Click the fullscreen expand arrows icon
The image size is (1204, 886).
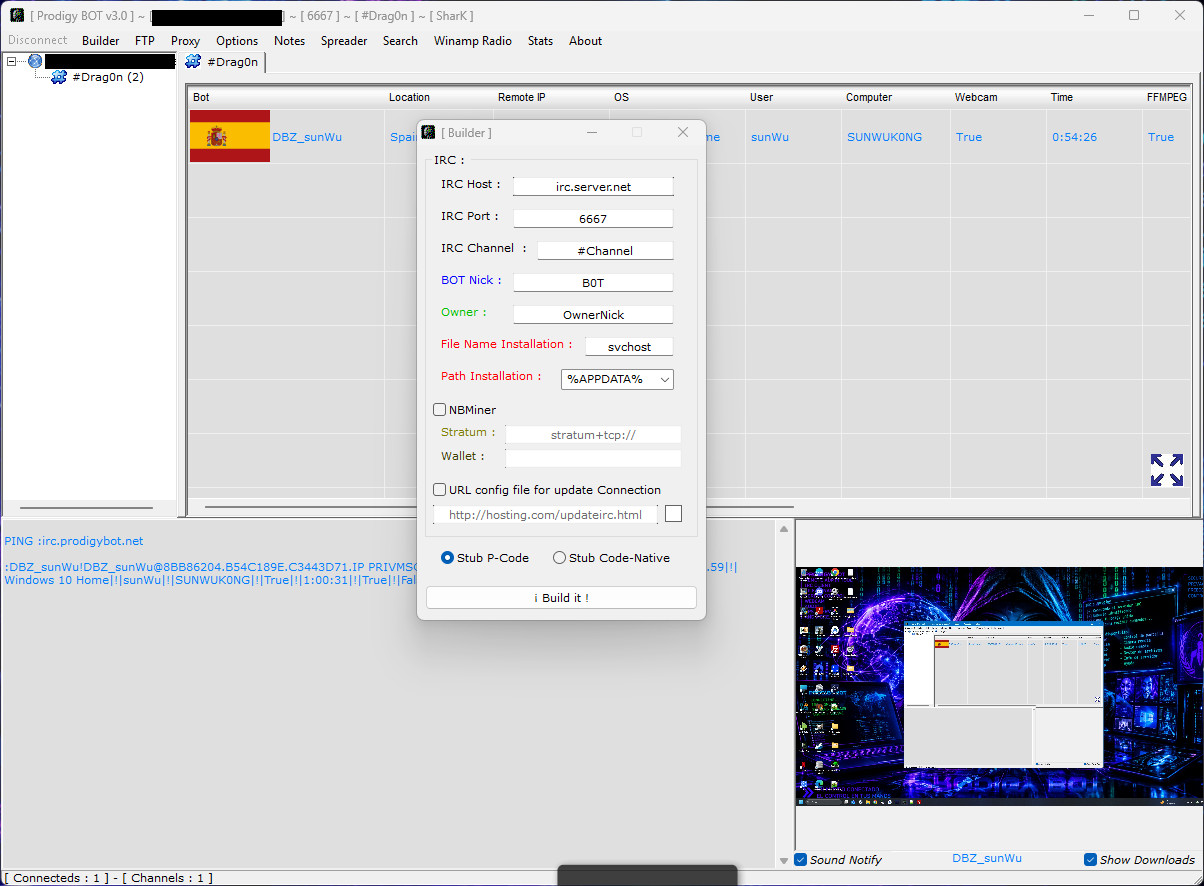(x=1167, y=469)
